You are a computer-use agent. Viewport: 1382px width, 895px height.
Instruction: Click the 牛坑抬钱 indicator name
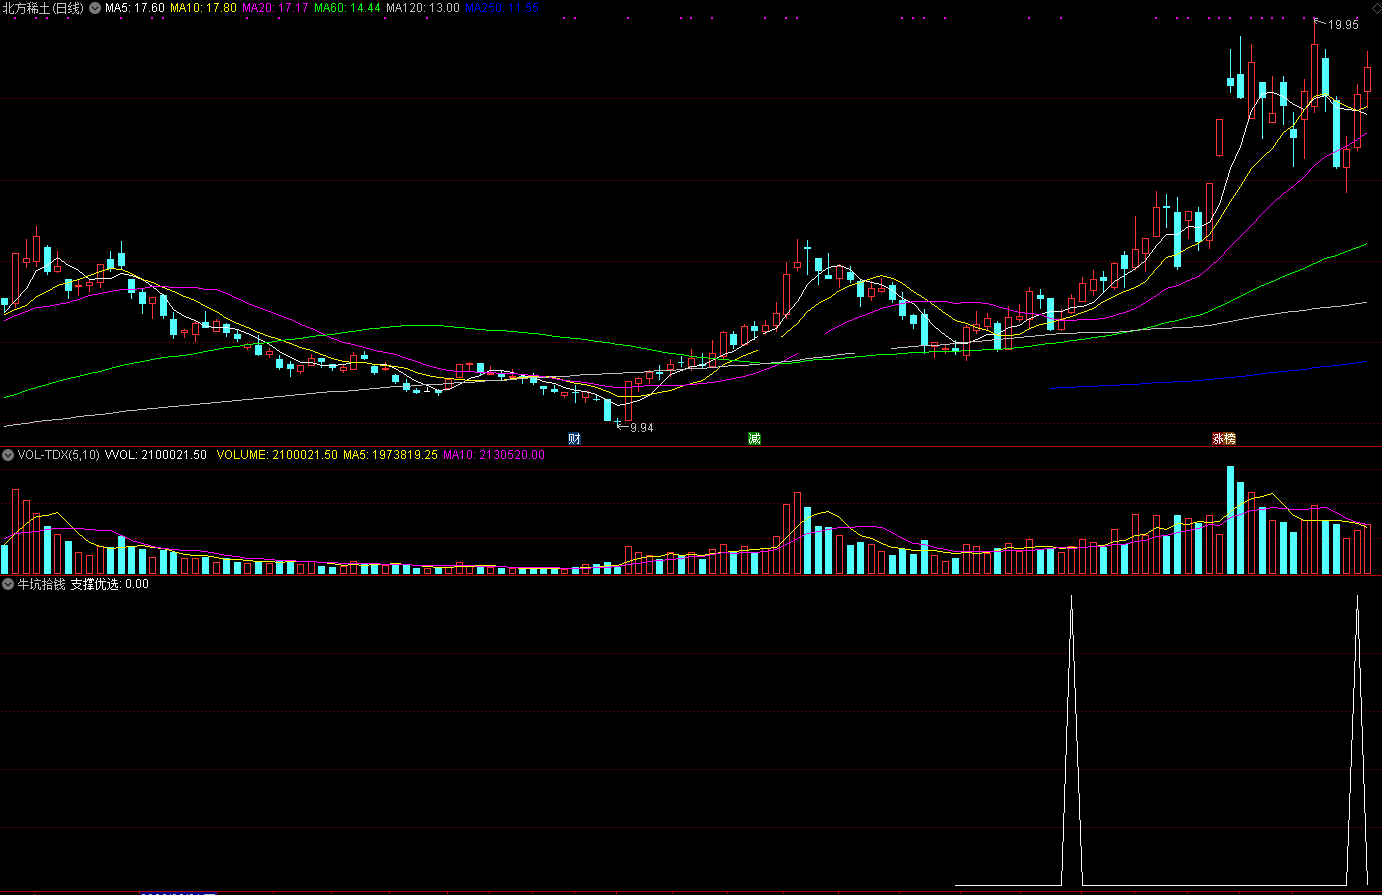pyautogui.click(x=41, y=584)
